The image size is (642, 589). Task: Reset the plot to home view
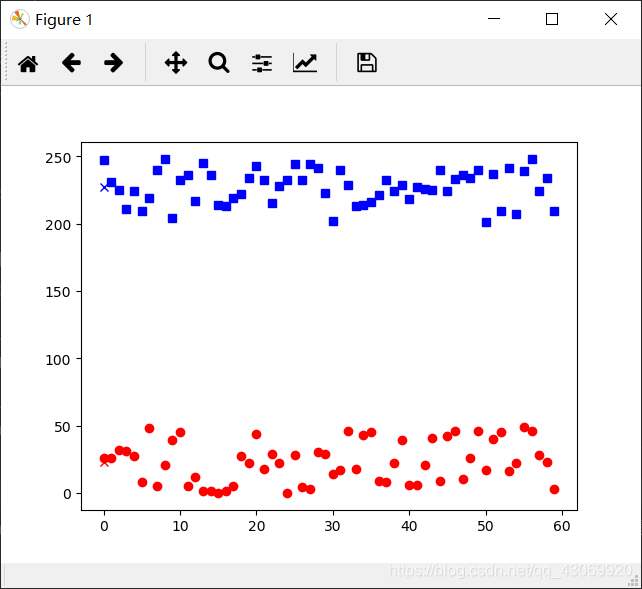pos(28,63)
